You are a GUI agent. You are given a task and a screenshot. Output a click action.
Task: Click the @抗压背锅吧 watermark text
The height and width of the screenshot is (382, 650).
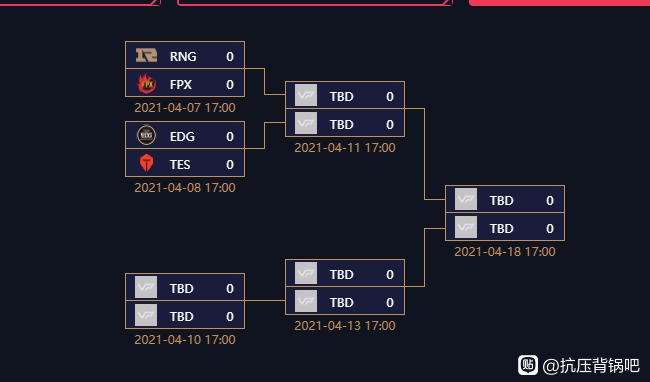(x=591, y=365)
